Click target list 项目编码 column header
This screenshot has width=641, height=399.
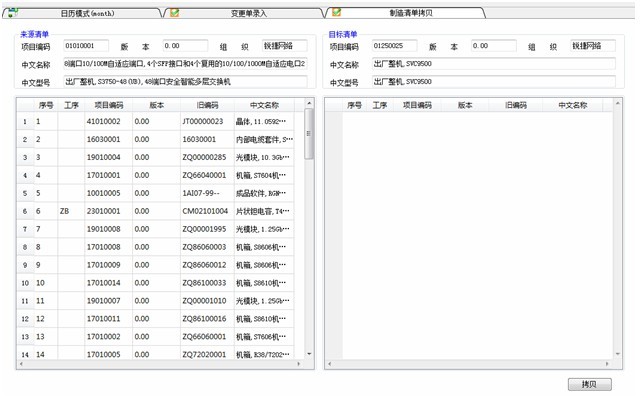click(x=417, y=105)
